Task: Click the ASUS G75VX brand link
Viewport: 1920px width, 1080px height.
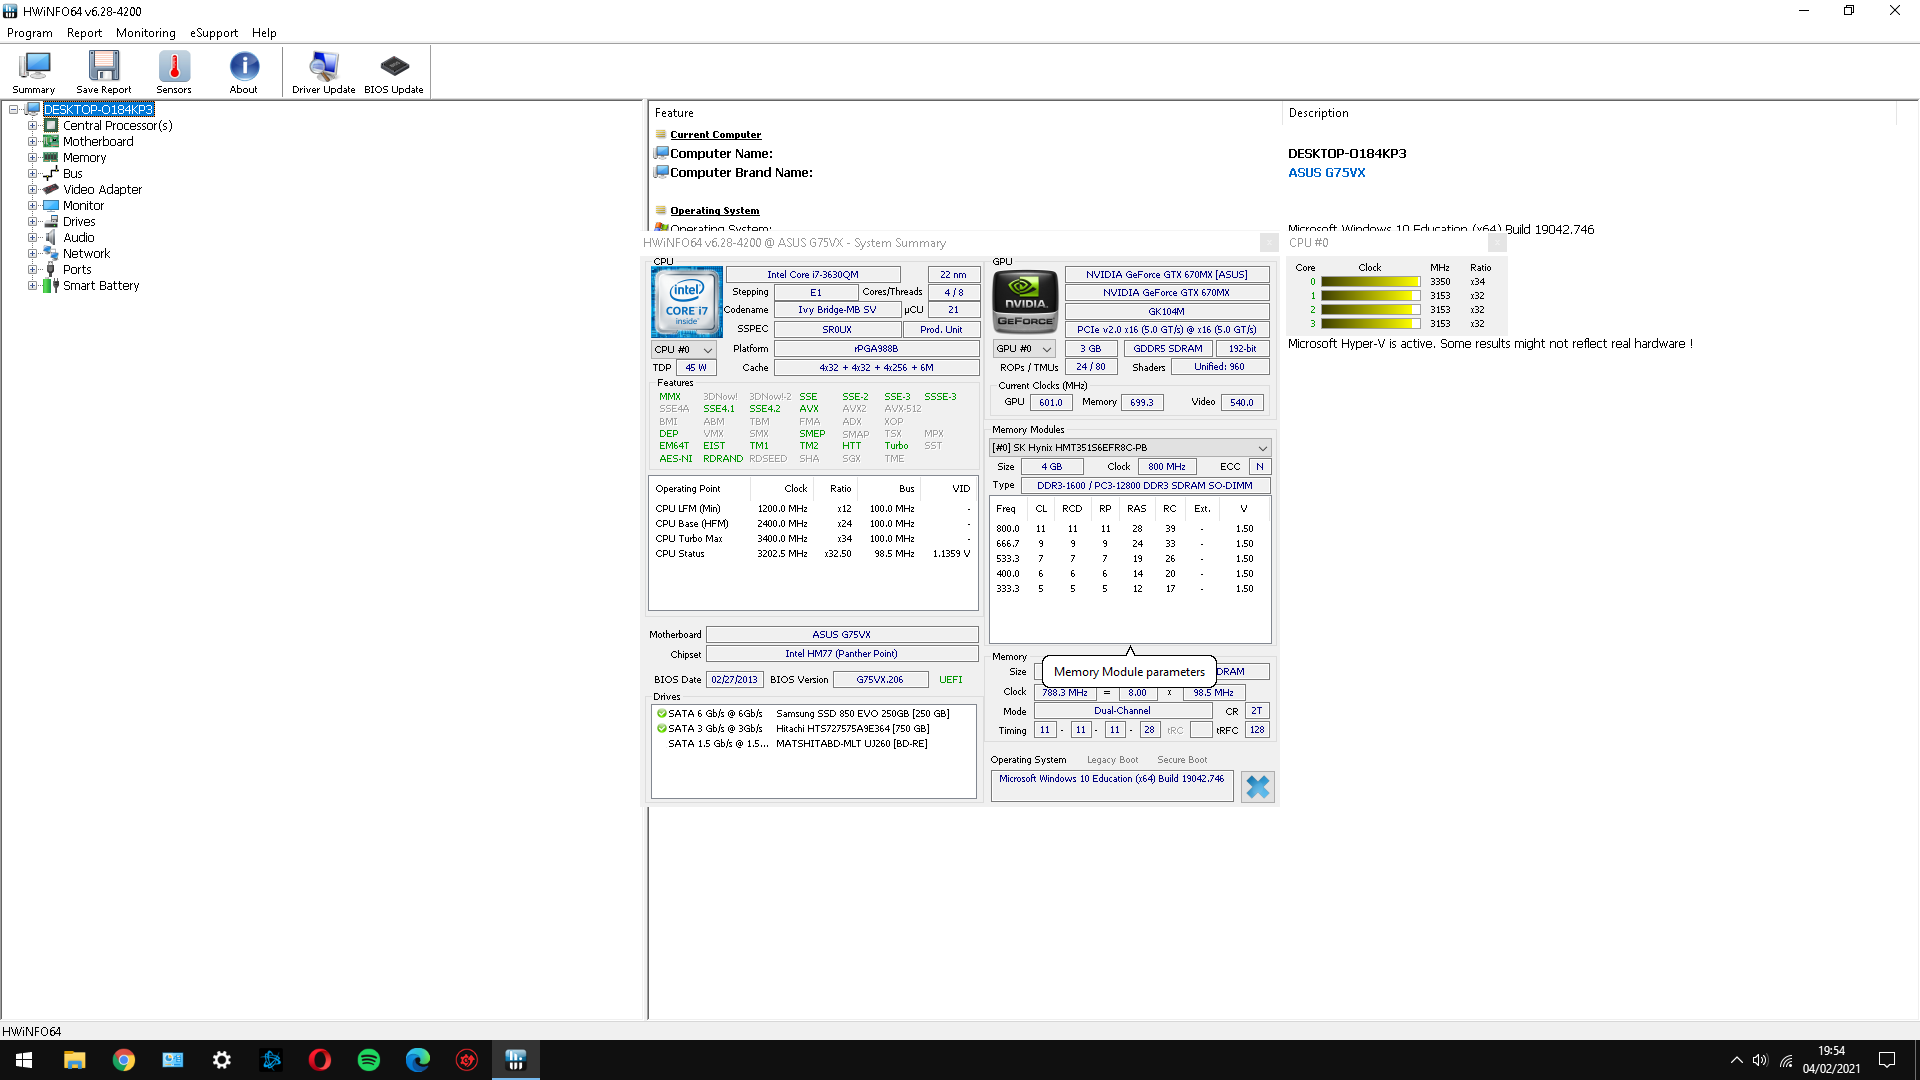Action: pos(1326,173)
